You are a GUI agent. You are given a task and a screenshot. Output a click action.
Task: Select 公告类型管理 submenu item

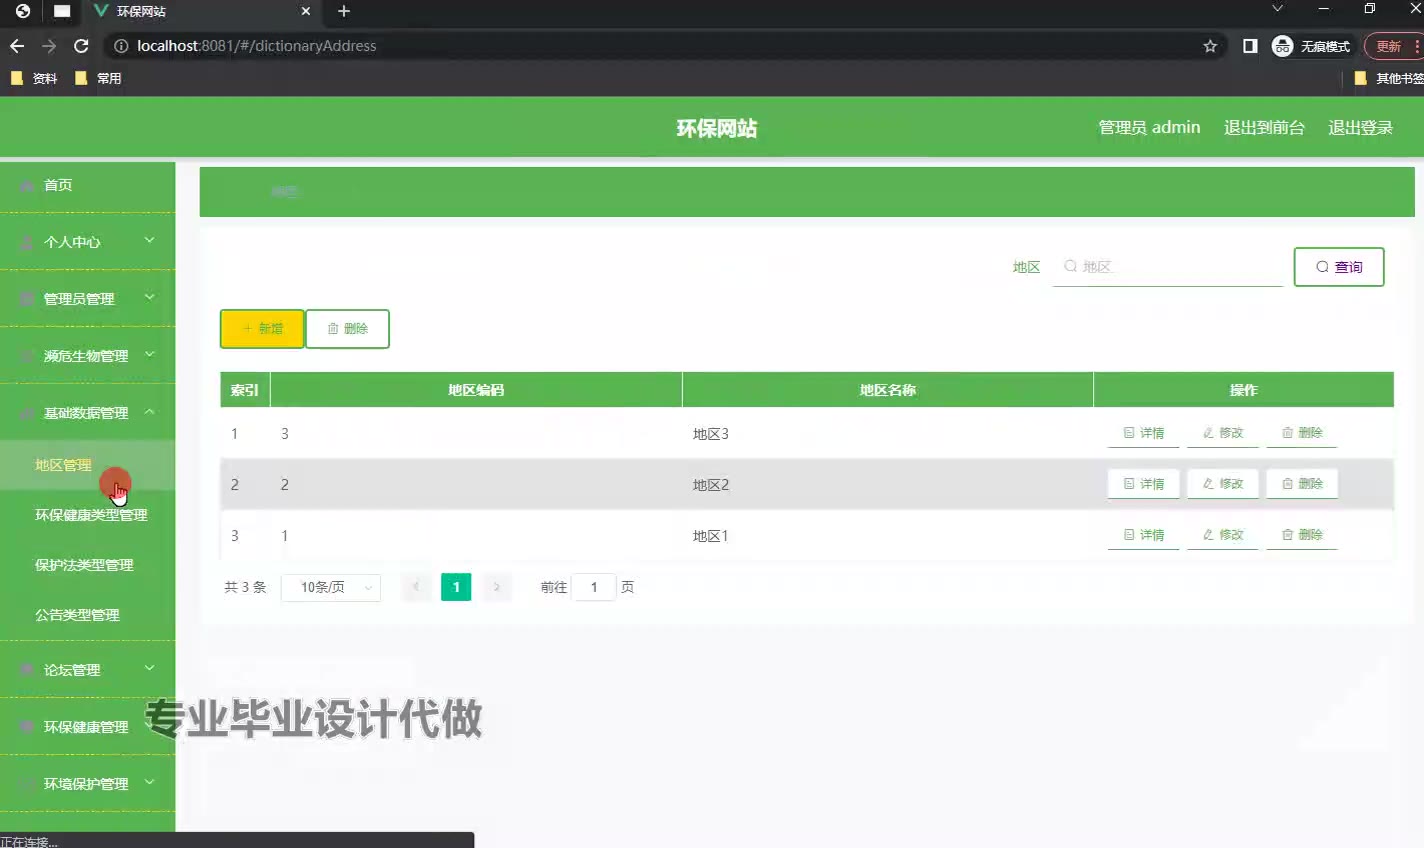point(87,615)
